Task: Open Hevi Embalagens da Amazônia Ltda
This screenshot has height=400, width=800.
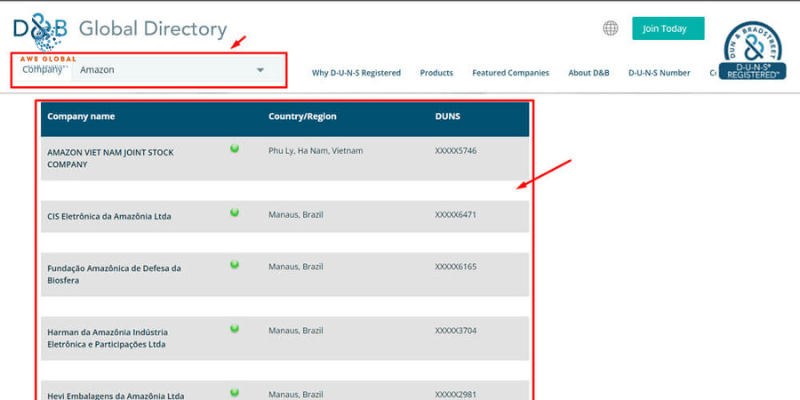Action: pyautogui.click(x=116, y=395)
